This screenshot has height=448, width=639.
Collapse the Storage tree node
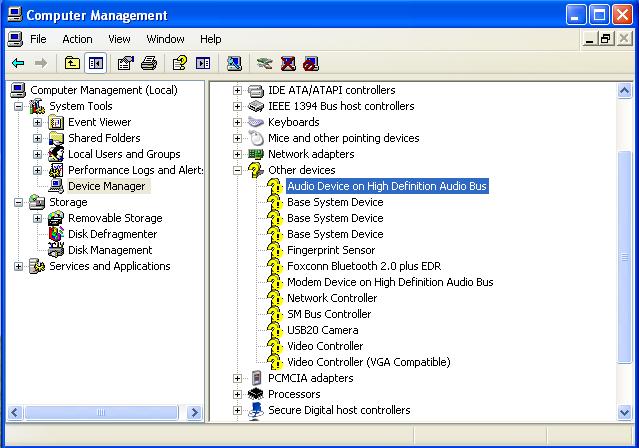coord(19,202)
